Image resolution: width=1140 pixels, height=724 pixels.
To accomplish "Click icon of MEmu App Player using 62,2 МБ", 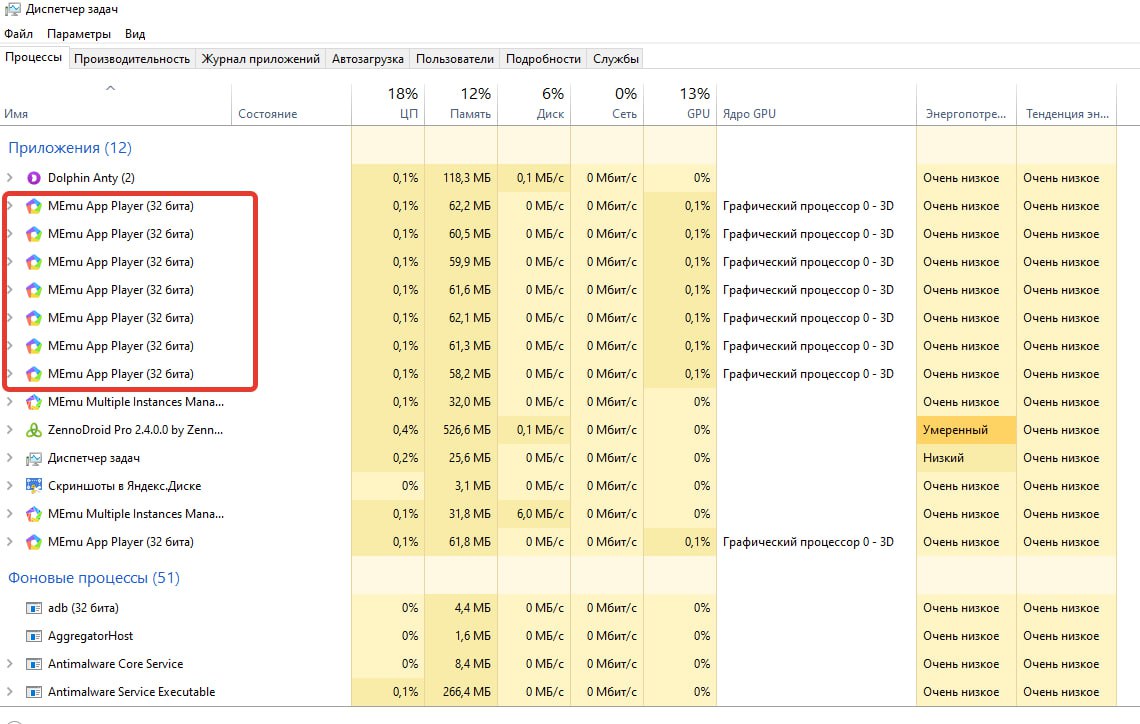I will 33,206.
